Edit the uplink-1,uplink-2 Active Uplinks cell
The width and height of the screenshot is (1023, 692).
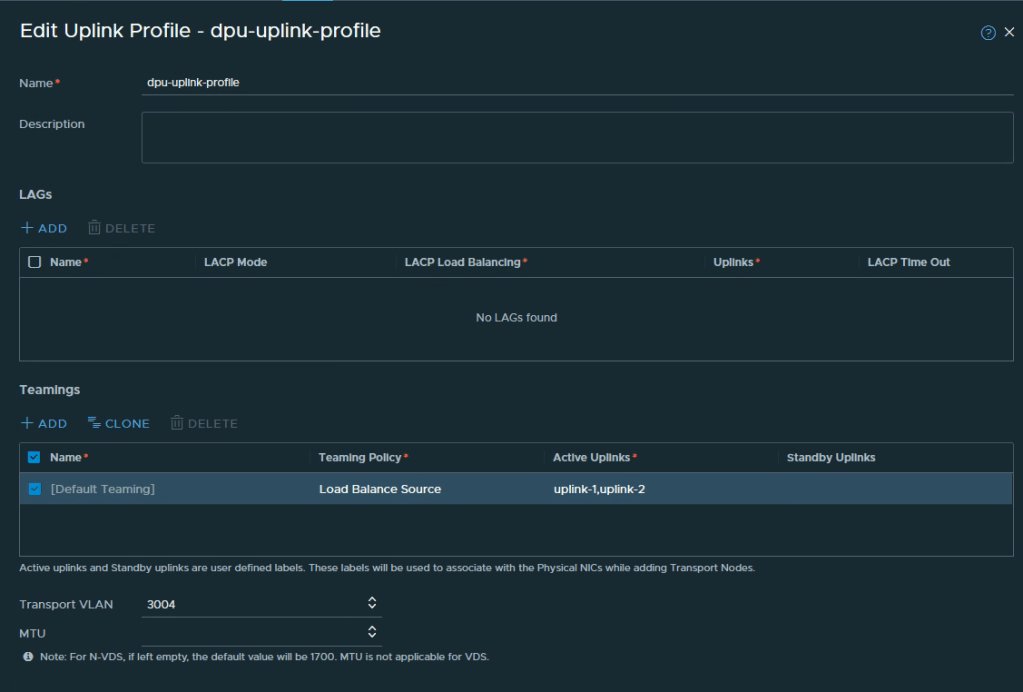pos(605,489)
